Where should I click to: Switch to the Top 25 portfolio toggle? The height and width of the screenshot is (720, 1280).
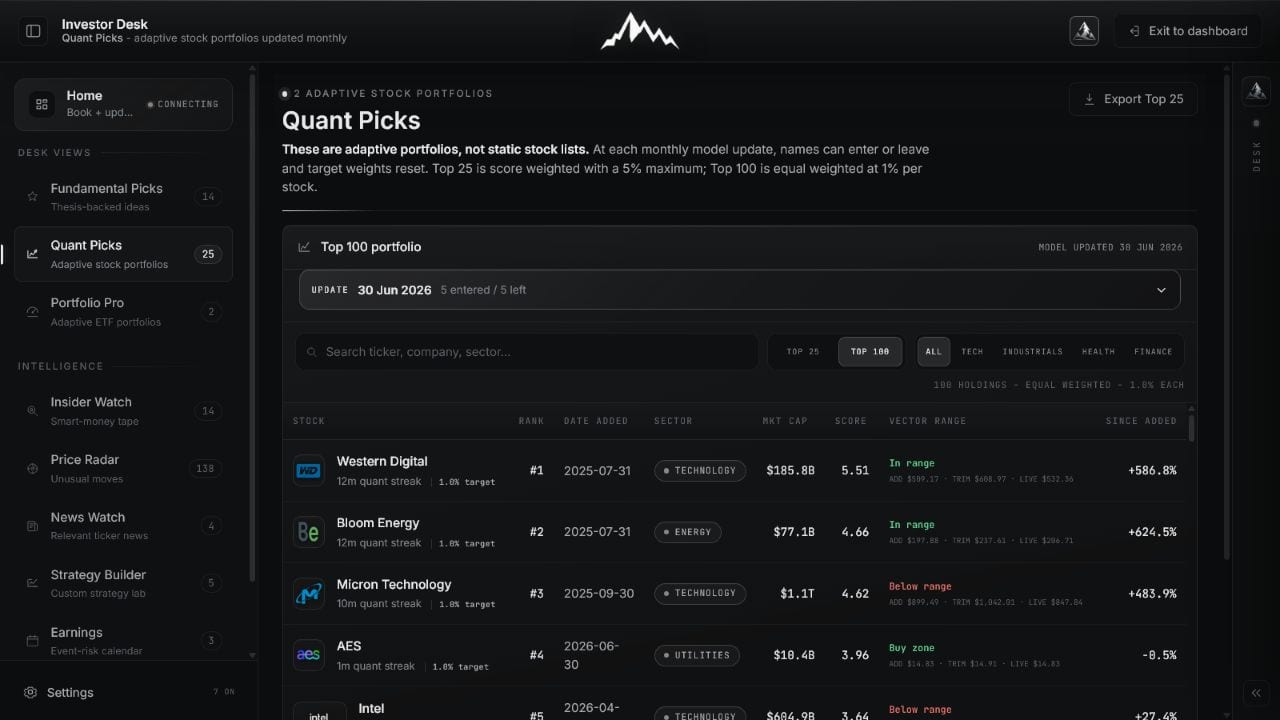pos(802,352)
